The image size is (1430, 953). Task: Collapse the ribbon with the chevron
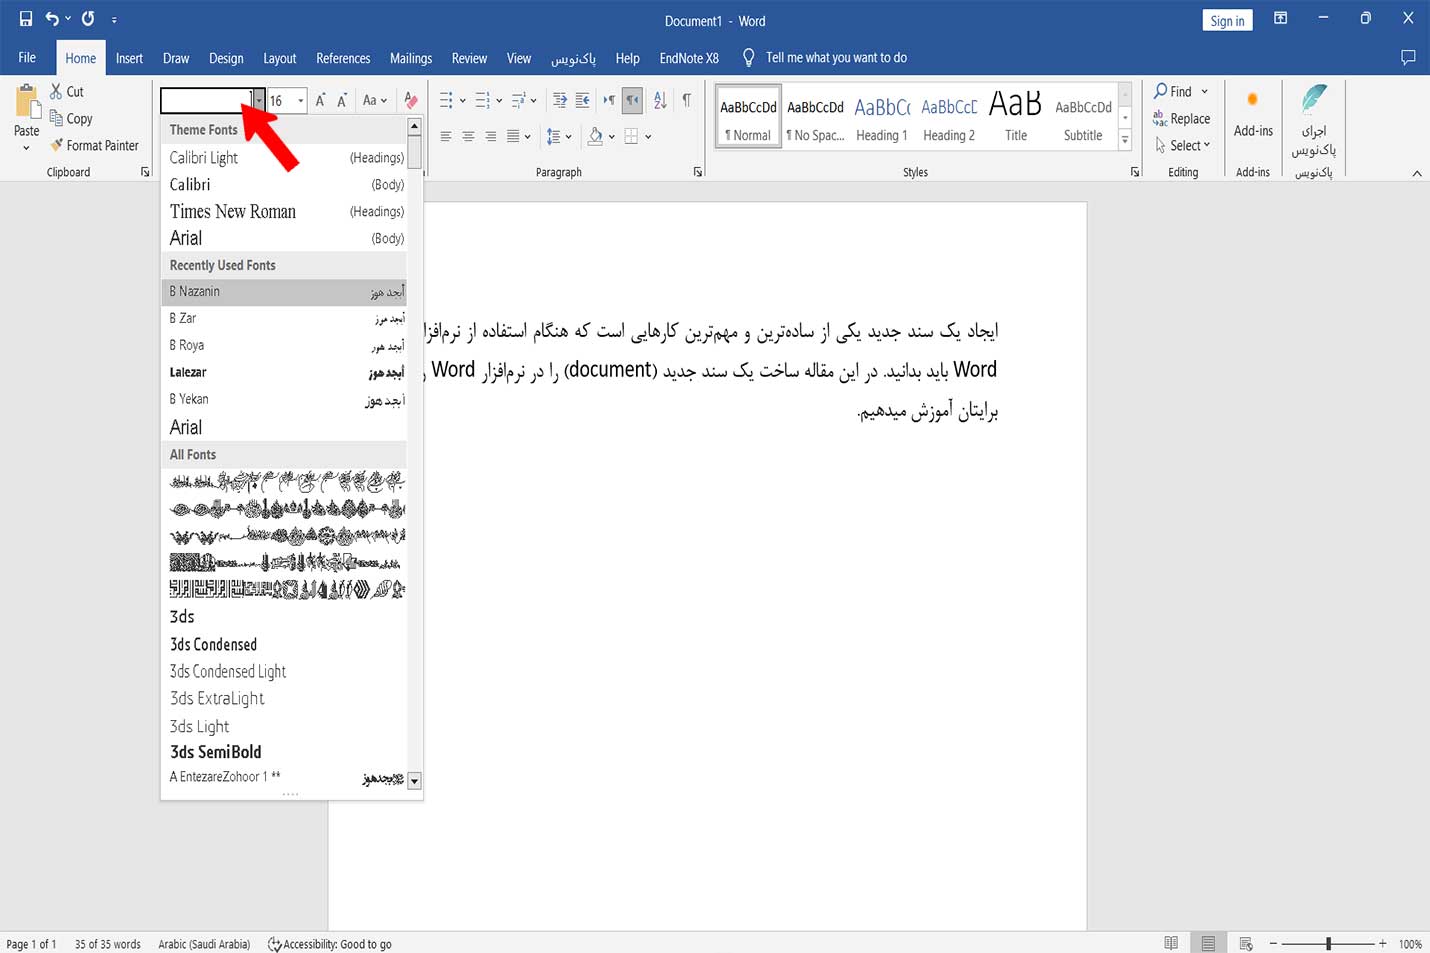pos(1417,173)
